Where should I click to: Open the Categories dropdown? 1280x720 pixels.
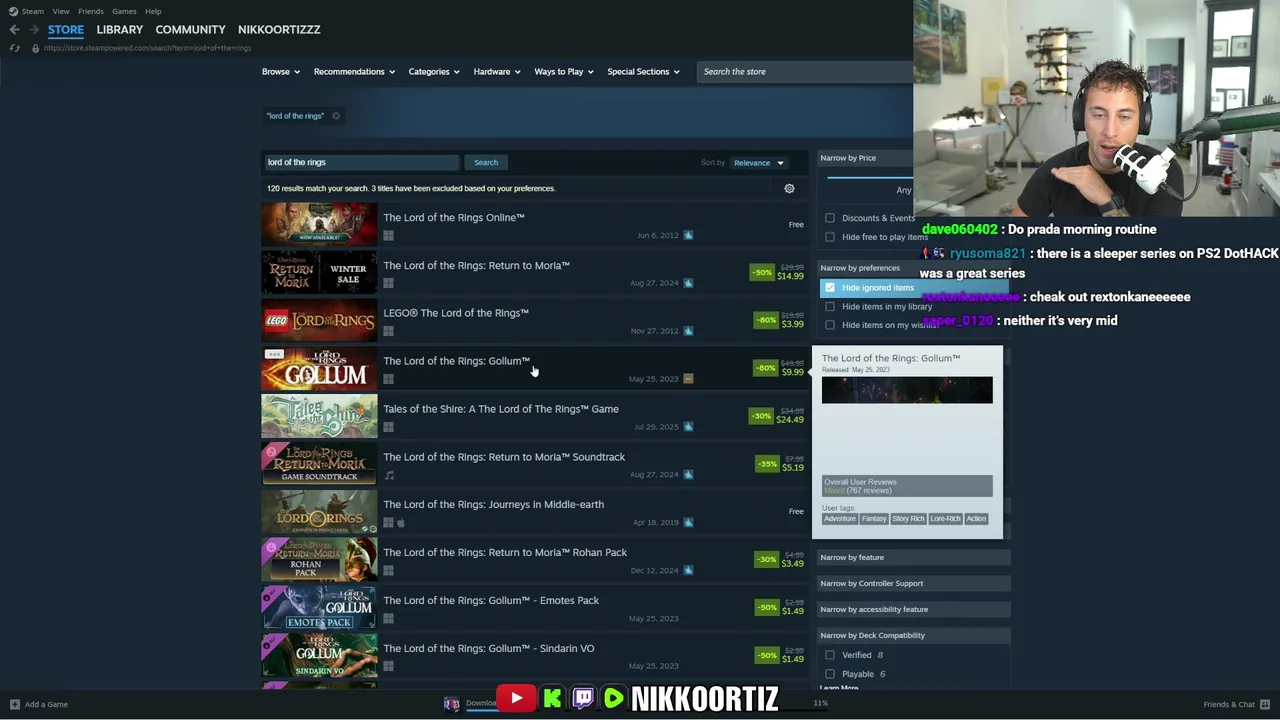click(x=434, y=72)
